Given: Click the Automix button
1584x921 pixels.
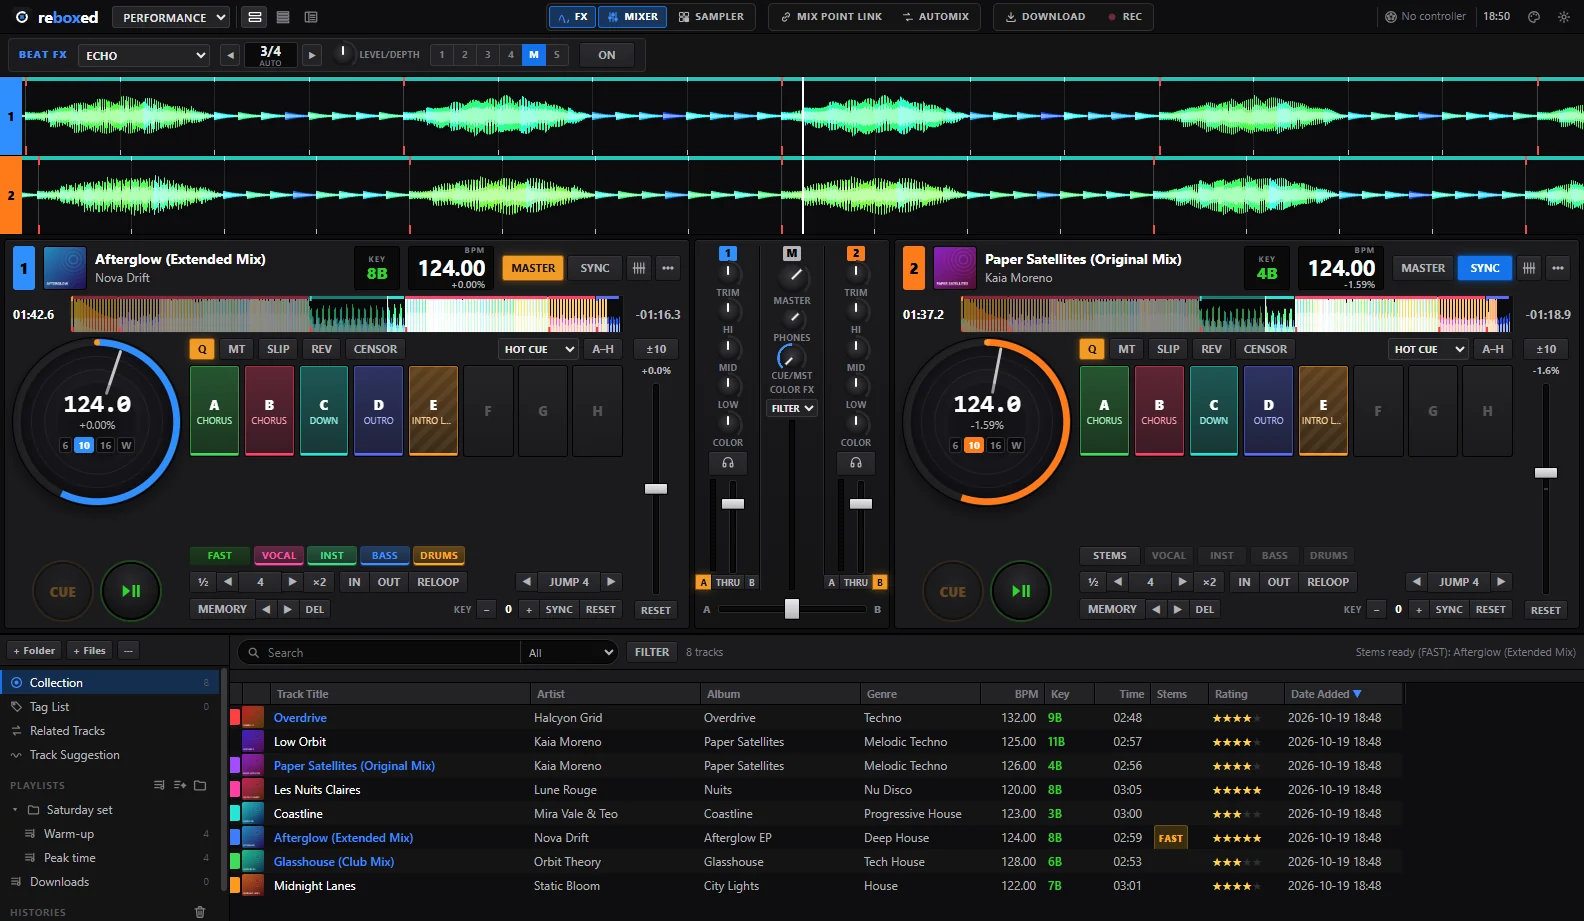Looking at the screenshot, I should pos(936,17).
